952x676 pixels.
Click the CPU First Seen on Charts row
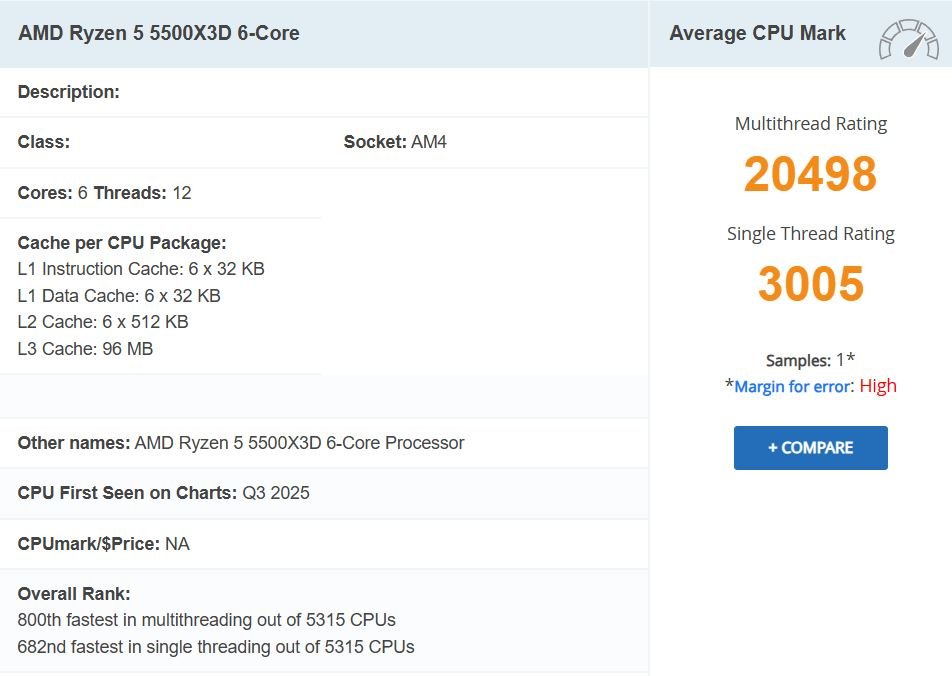tap(164, 493)
